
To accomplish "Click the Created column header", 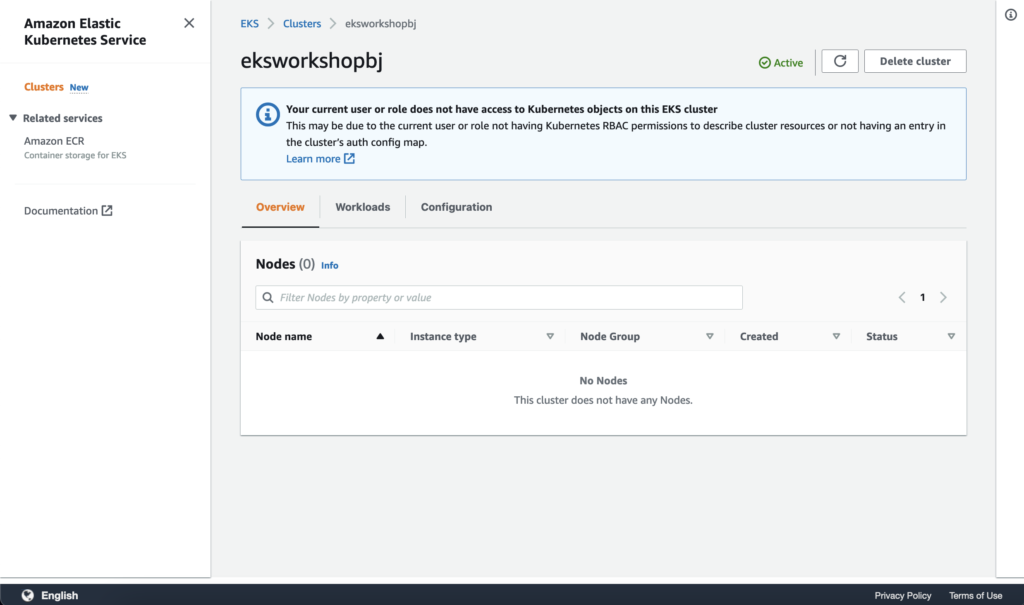I will [x=759, y=336].
